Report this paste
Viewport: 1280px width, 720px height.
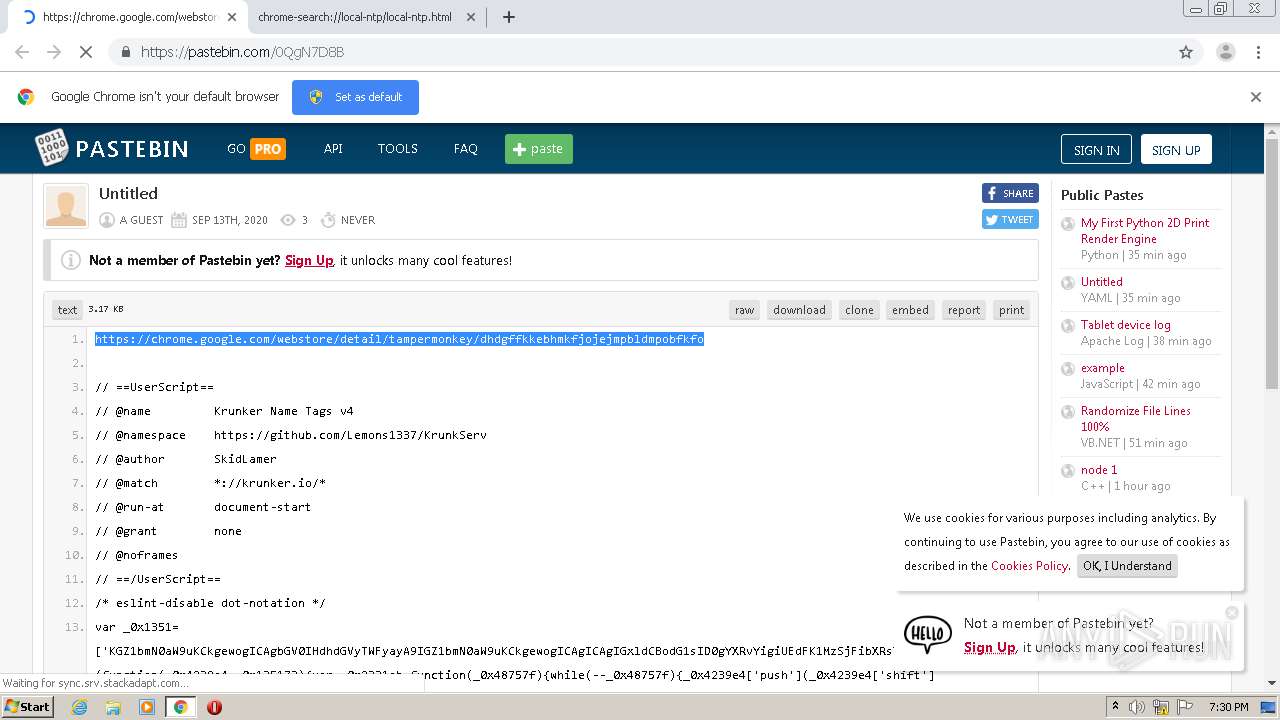pyautogui.click(x=964, y=310)
